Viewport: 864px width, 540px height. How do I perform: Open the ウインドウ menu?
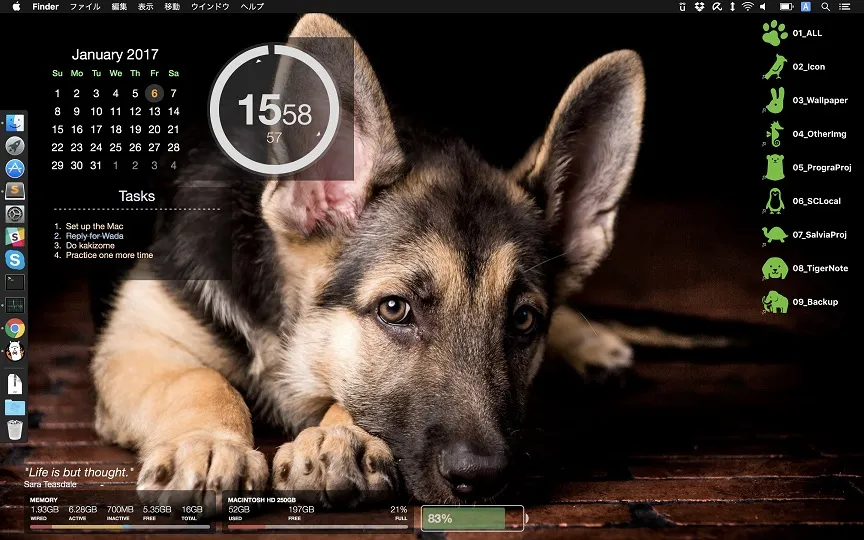point(210,7)
